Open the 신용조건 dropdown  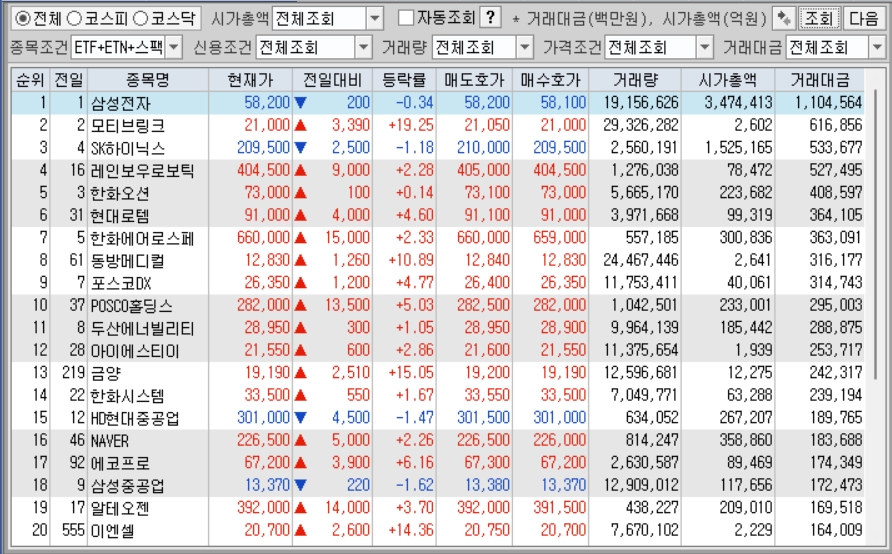click(364, 47)
